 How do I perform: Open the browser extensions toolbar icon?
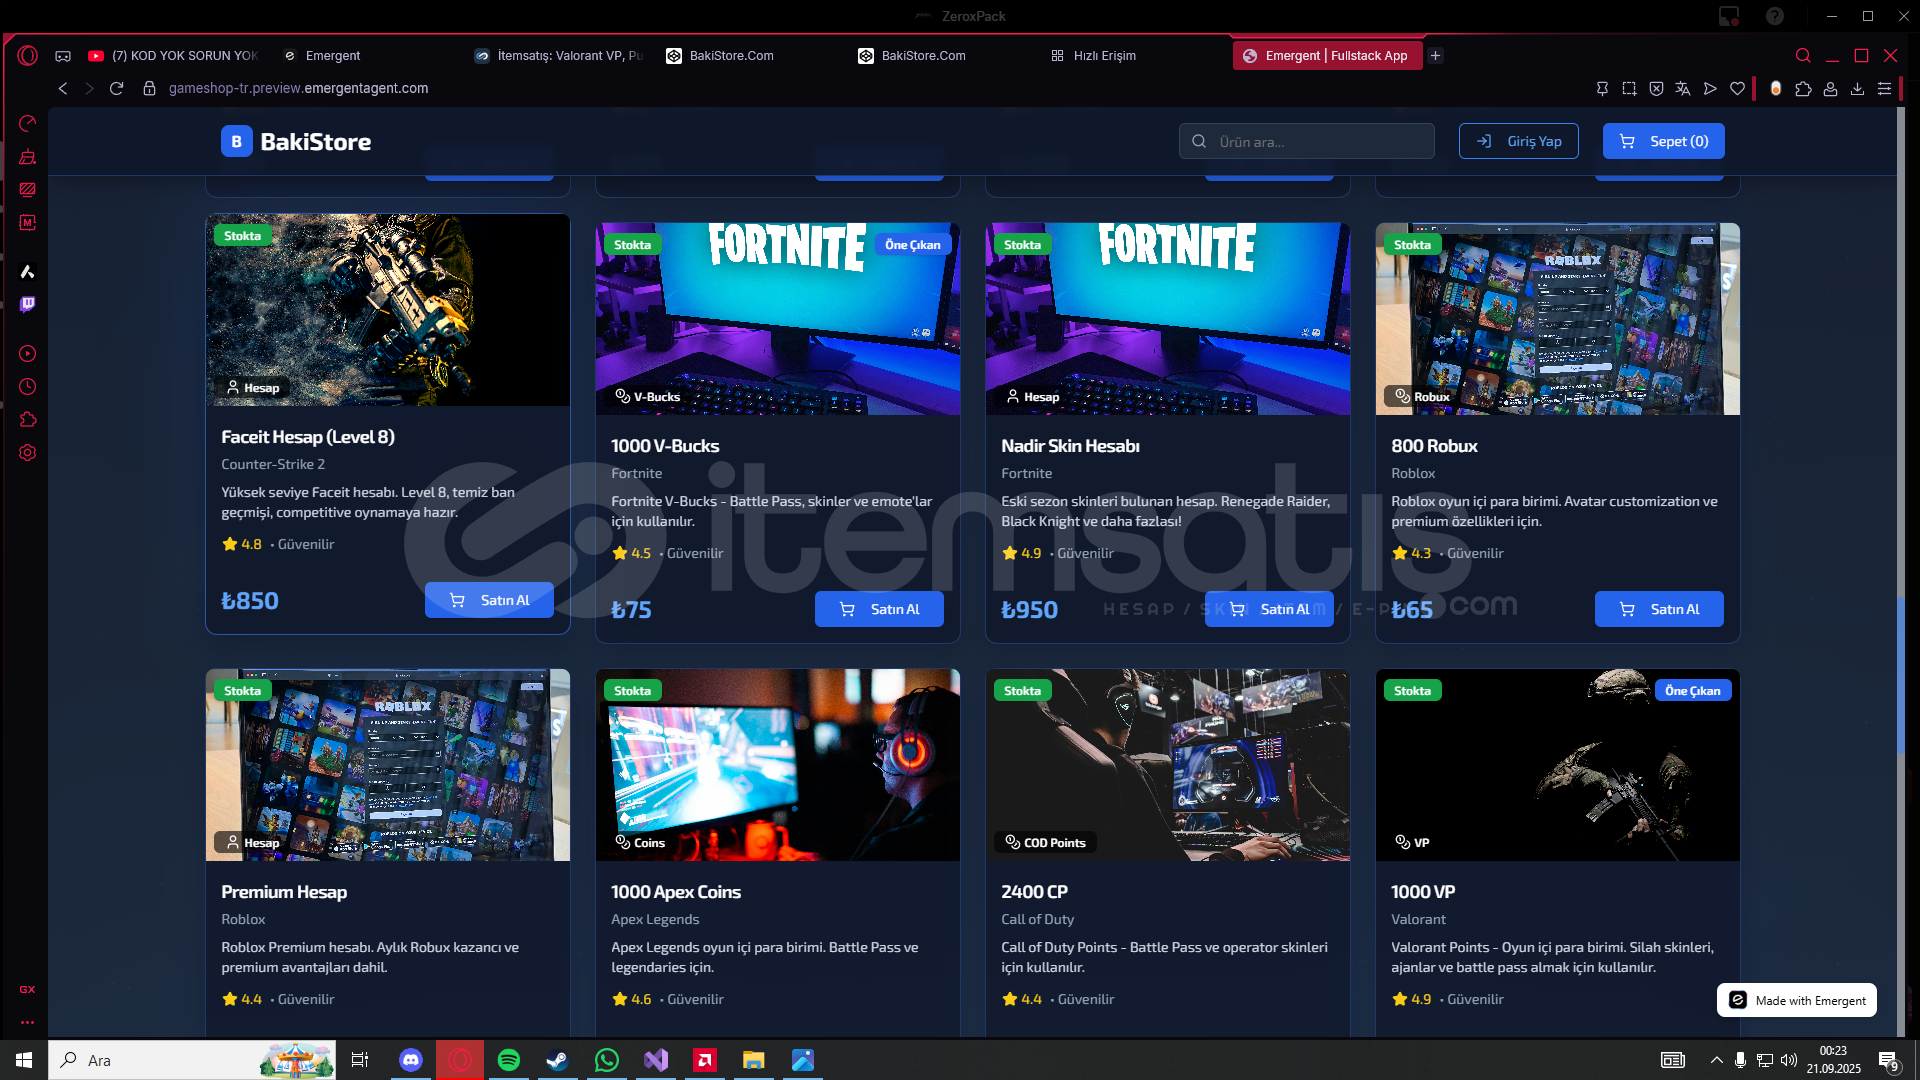(1803, 88)
